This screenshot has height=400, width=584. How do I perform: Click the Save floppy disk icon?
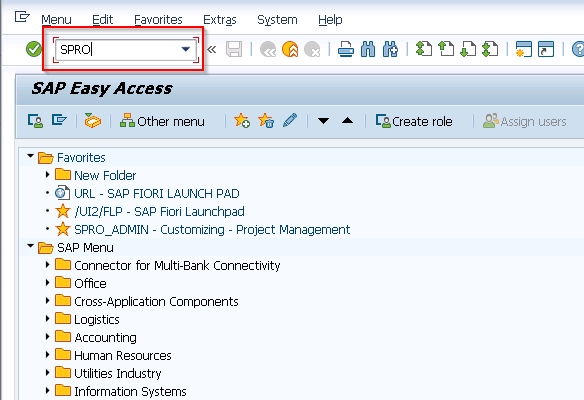[234, 49]
